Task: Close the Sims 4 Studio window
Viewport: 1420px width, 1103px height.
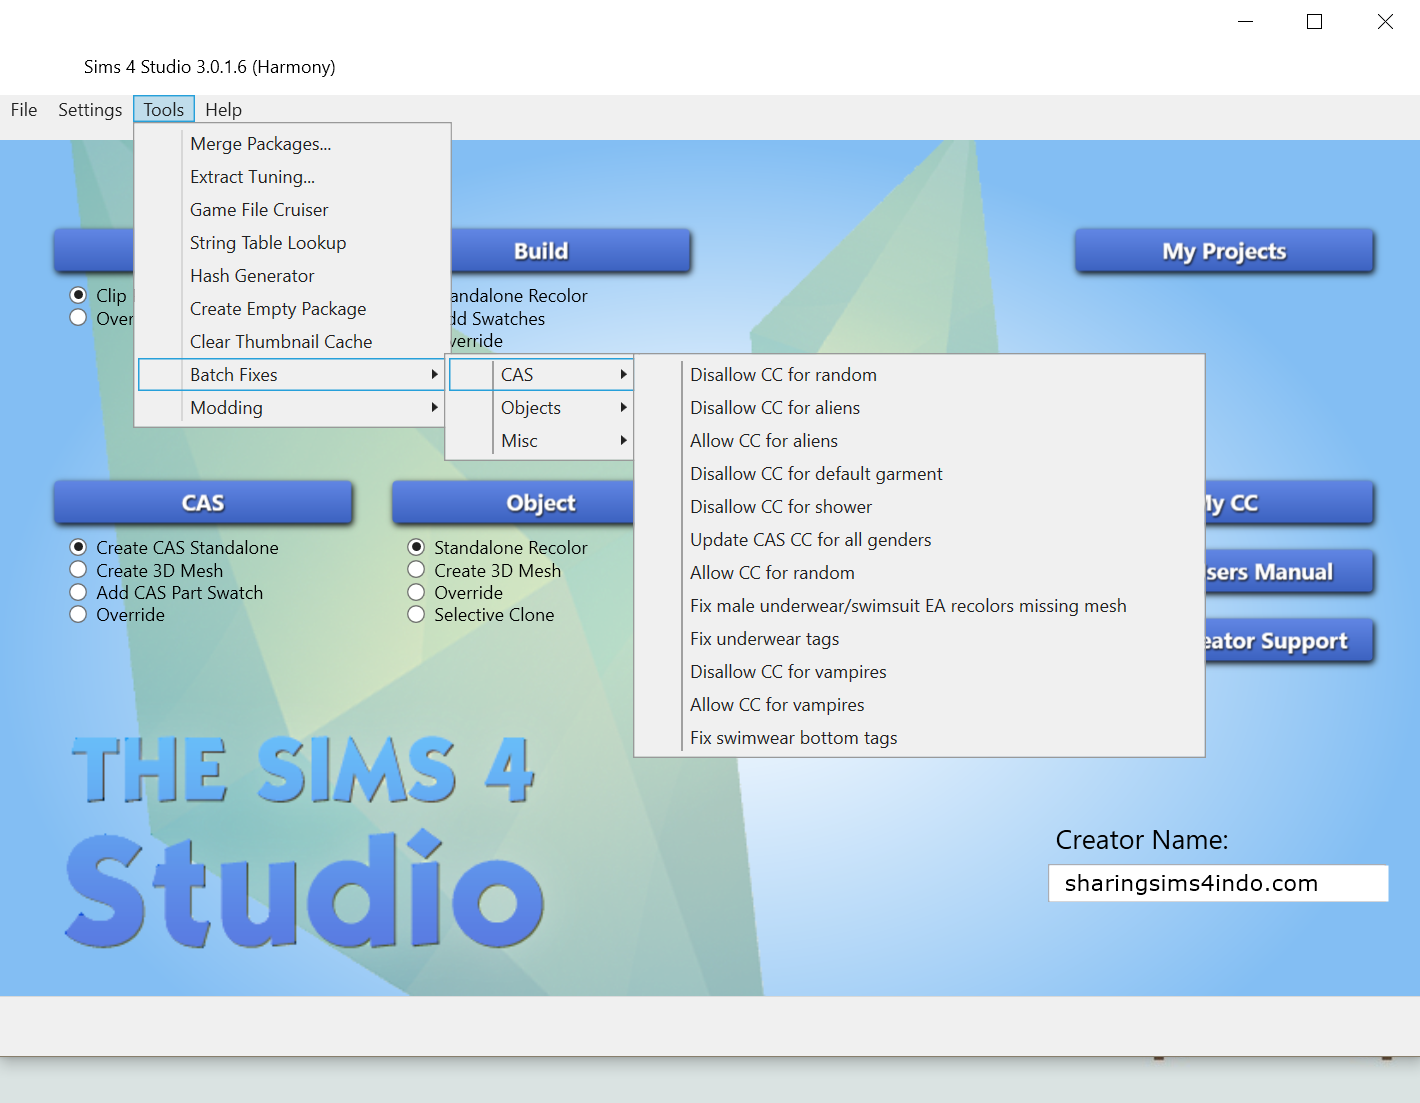Action: (1385, 22)
